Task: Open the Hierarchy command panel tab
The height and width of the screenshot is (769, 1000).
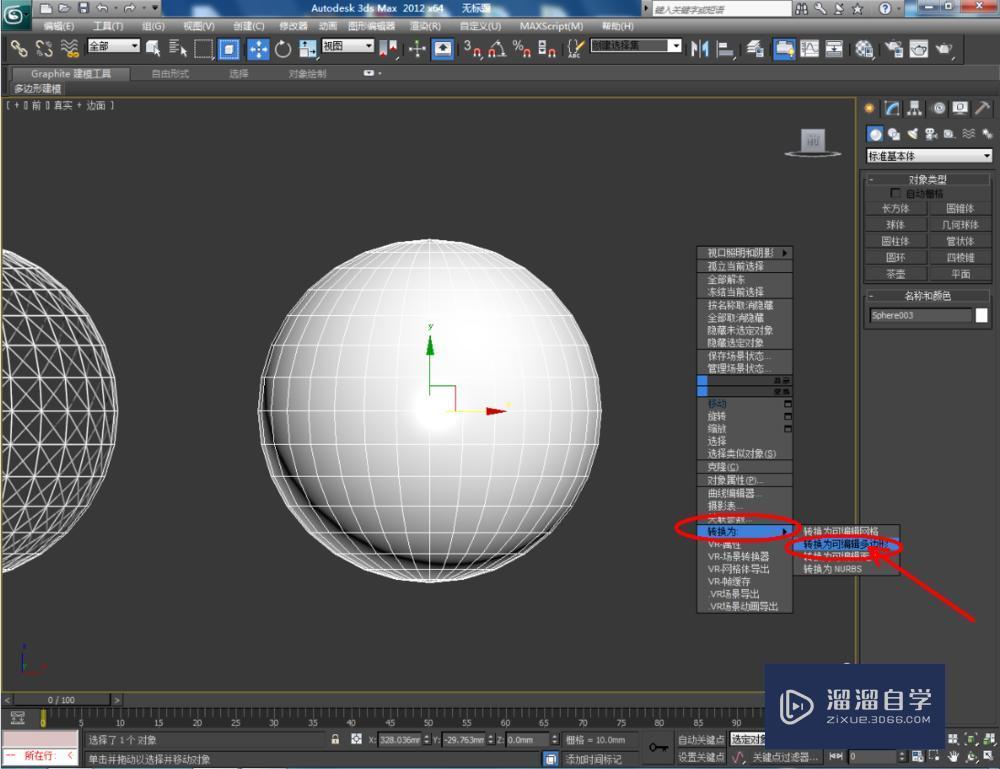Action: [912, 108]
